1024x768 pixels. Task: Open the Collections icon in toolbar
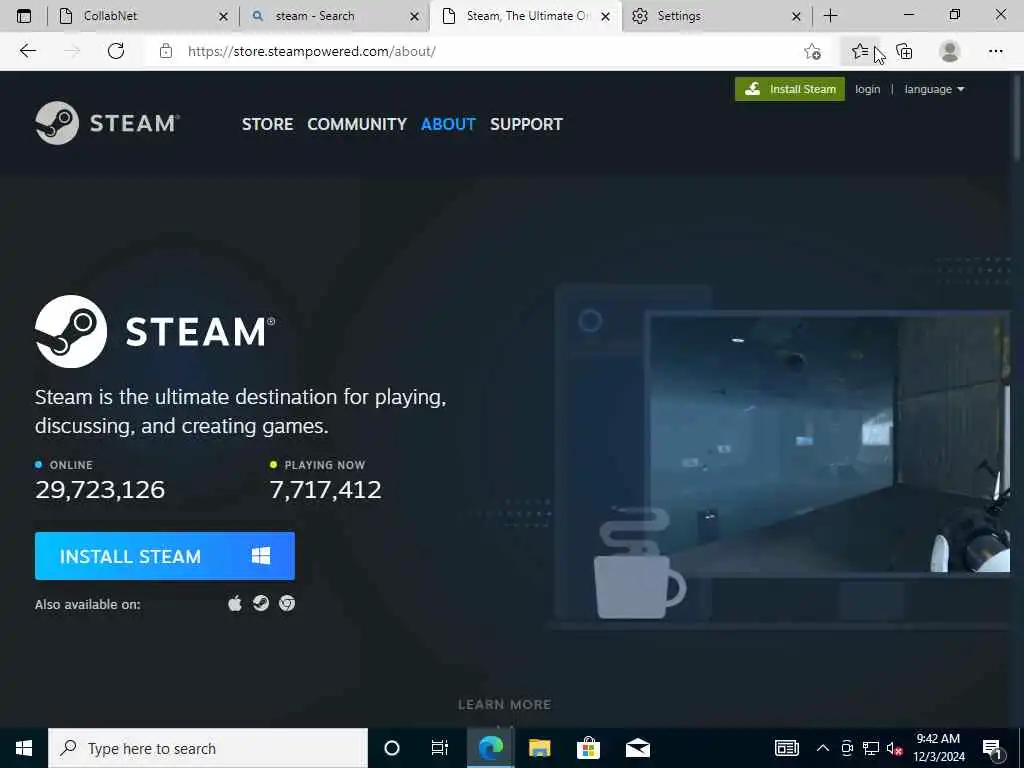pos(904,51)
